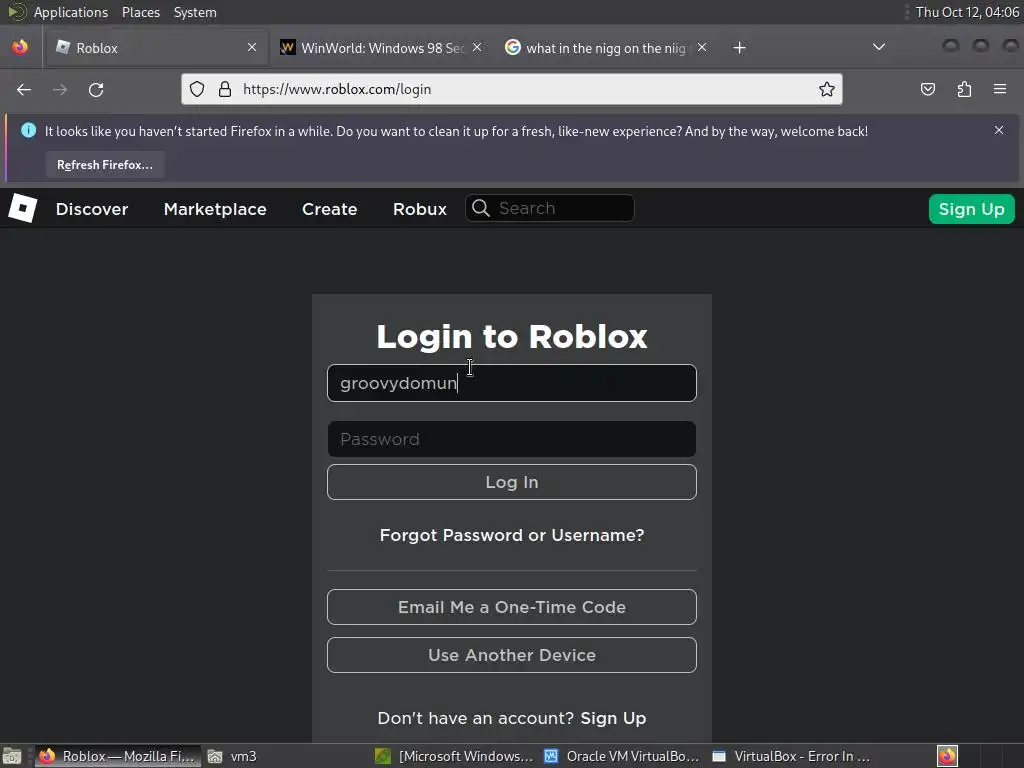Open the Places menu
Image resolution: width=1024 pixels, height=768 pixels.
point(141,12)
